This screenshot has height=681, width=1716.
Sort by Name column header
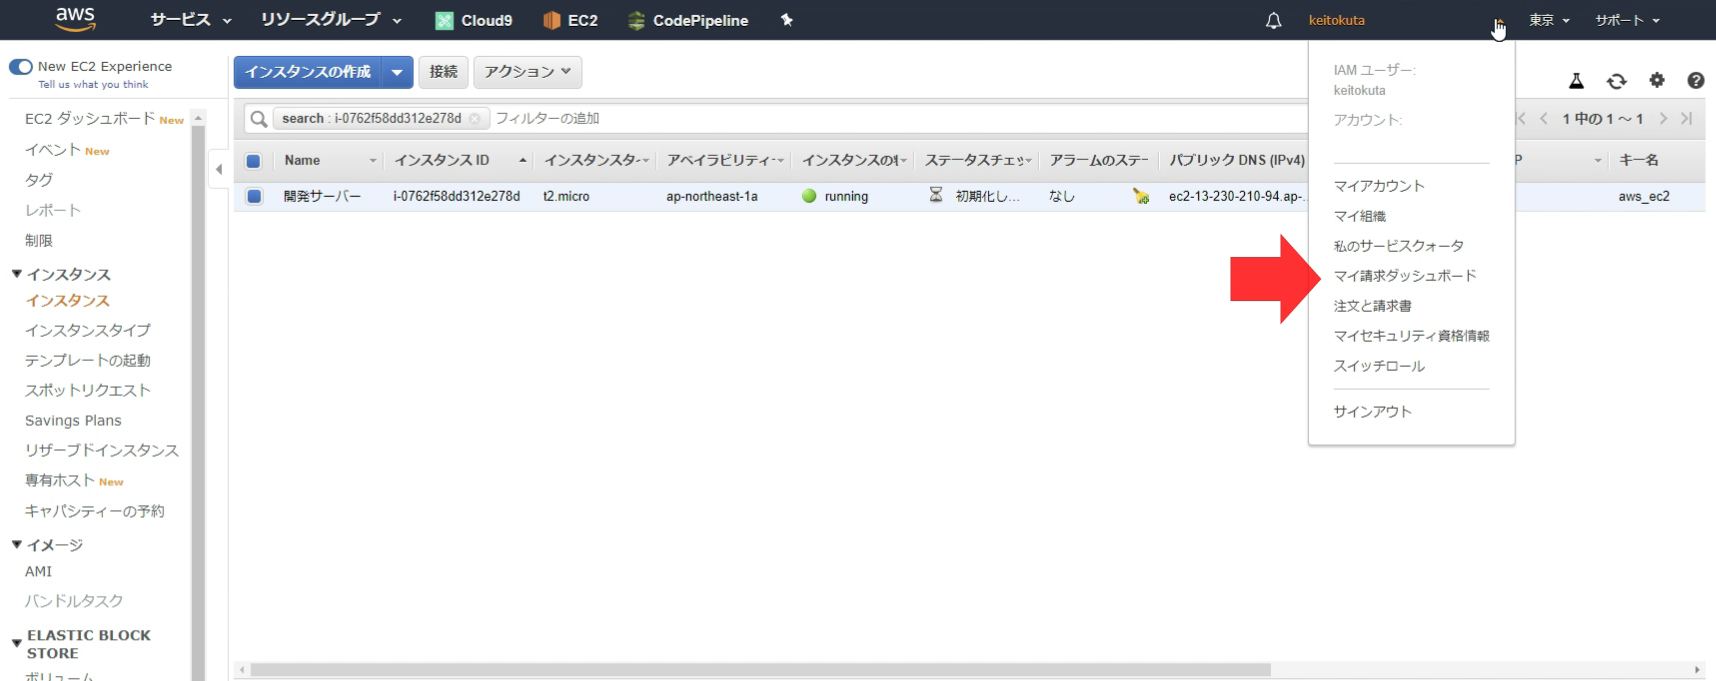point(330,161)
